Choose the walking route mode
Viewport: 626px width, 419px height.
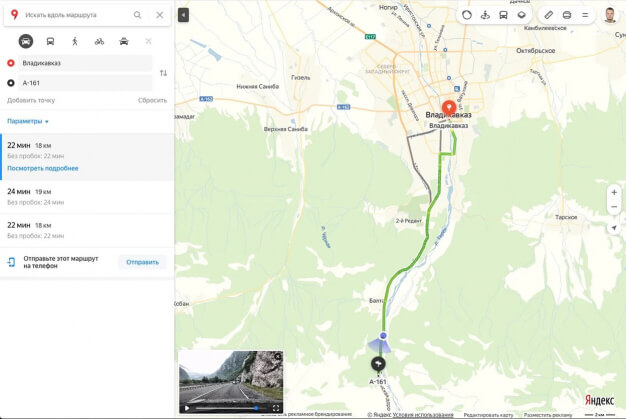pos(75,41)
